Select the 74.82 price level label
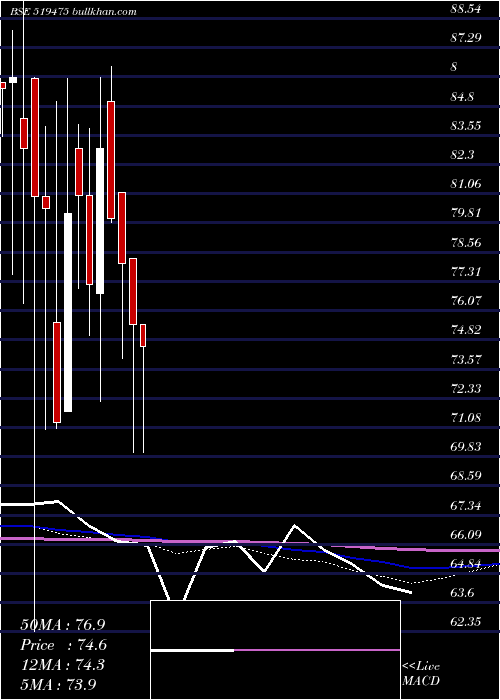This screenshot has width=500, height=700. (x=466, y=329)
